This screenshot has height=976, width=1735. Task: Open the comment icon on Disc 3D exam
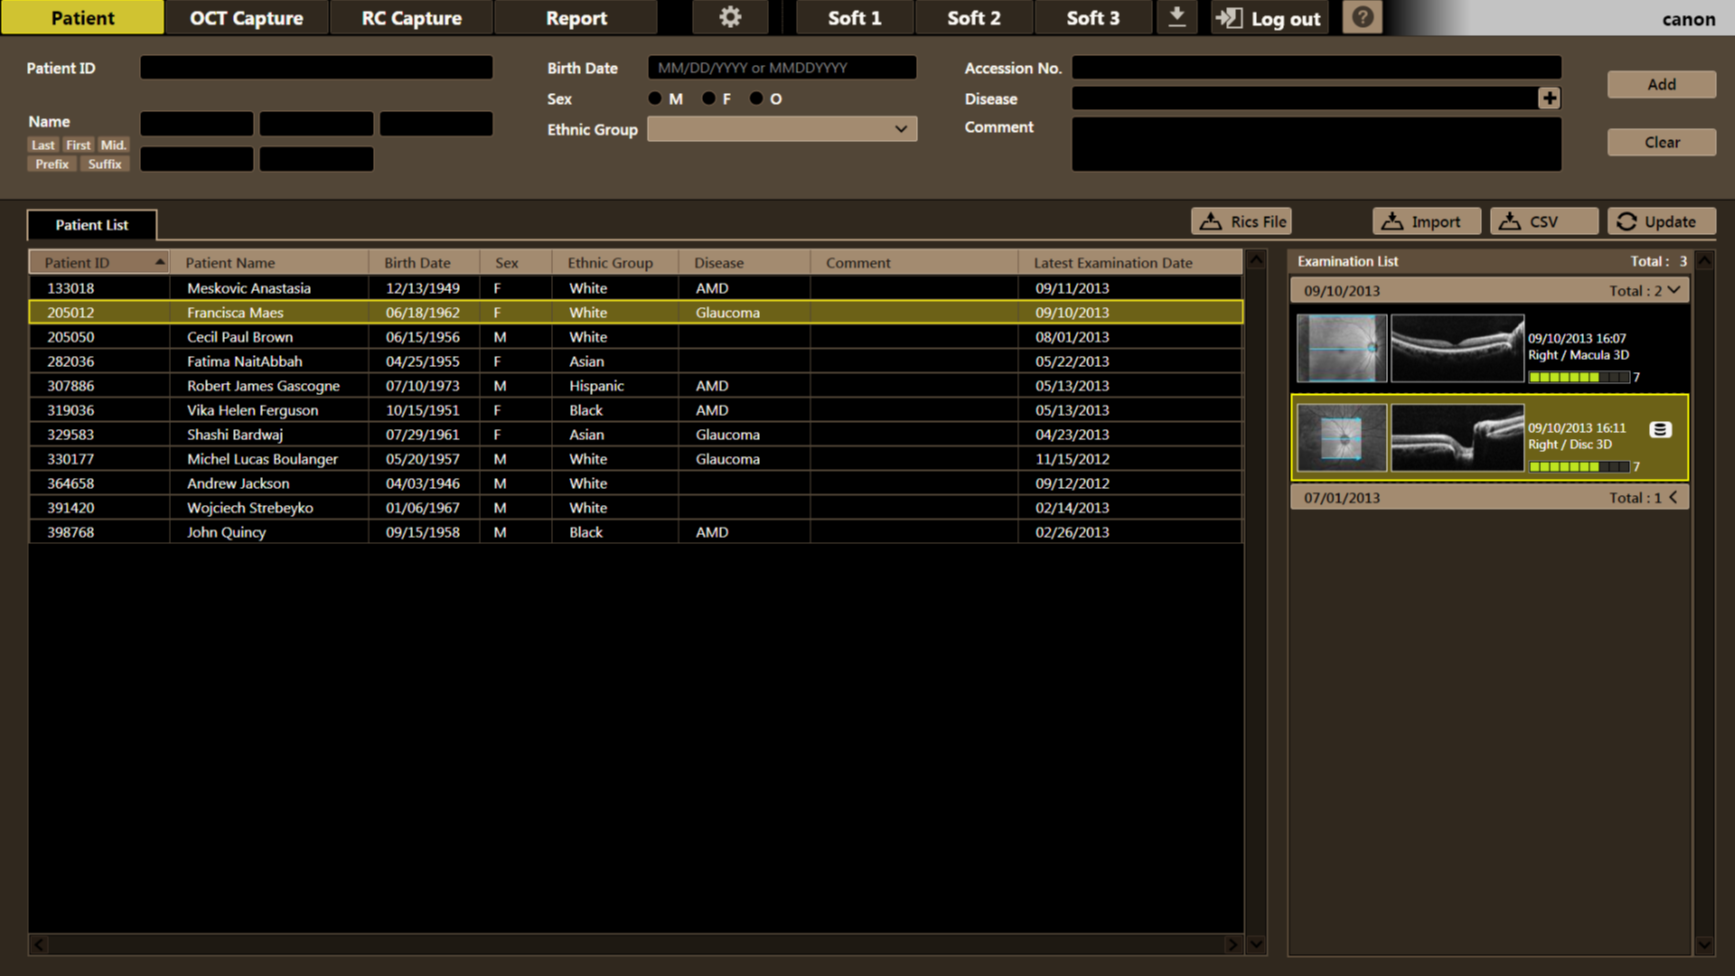coord(1660,430)
